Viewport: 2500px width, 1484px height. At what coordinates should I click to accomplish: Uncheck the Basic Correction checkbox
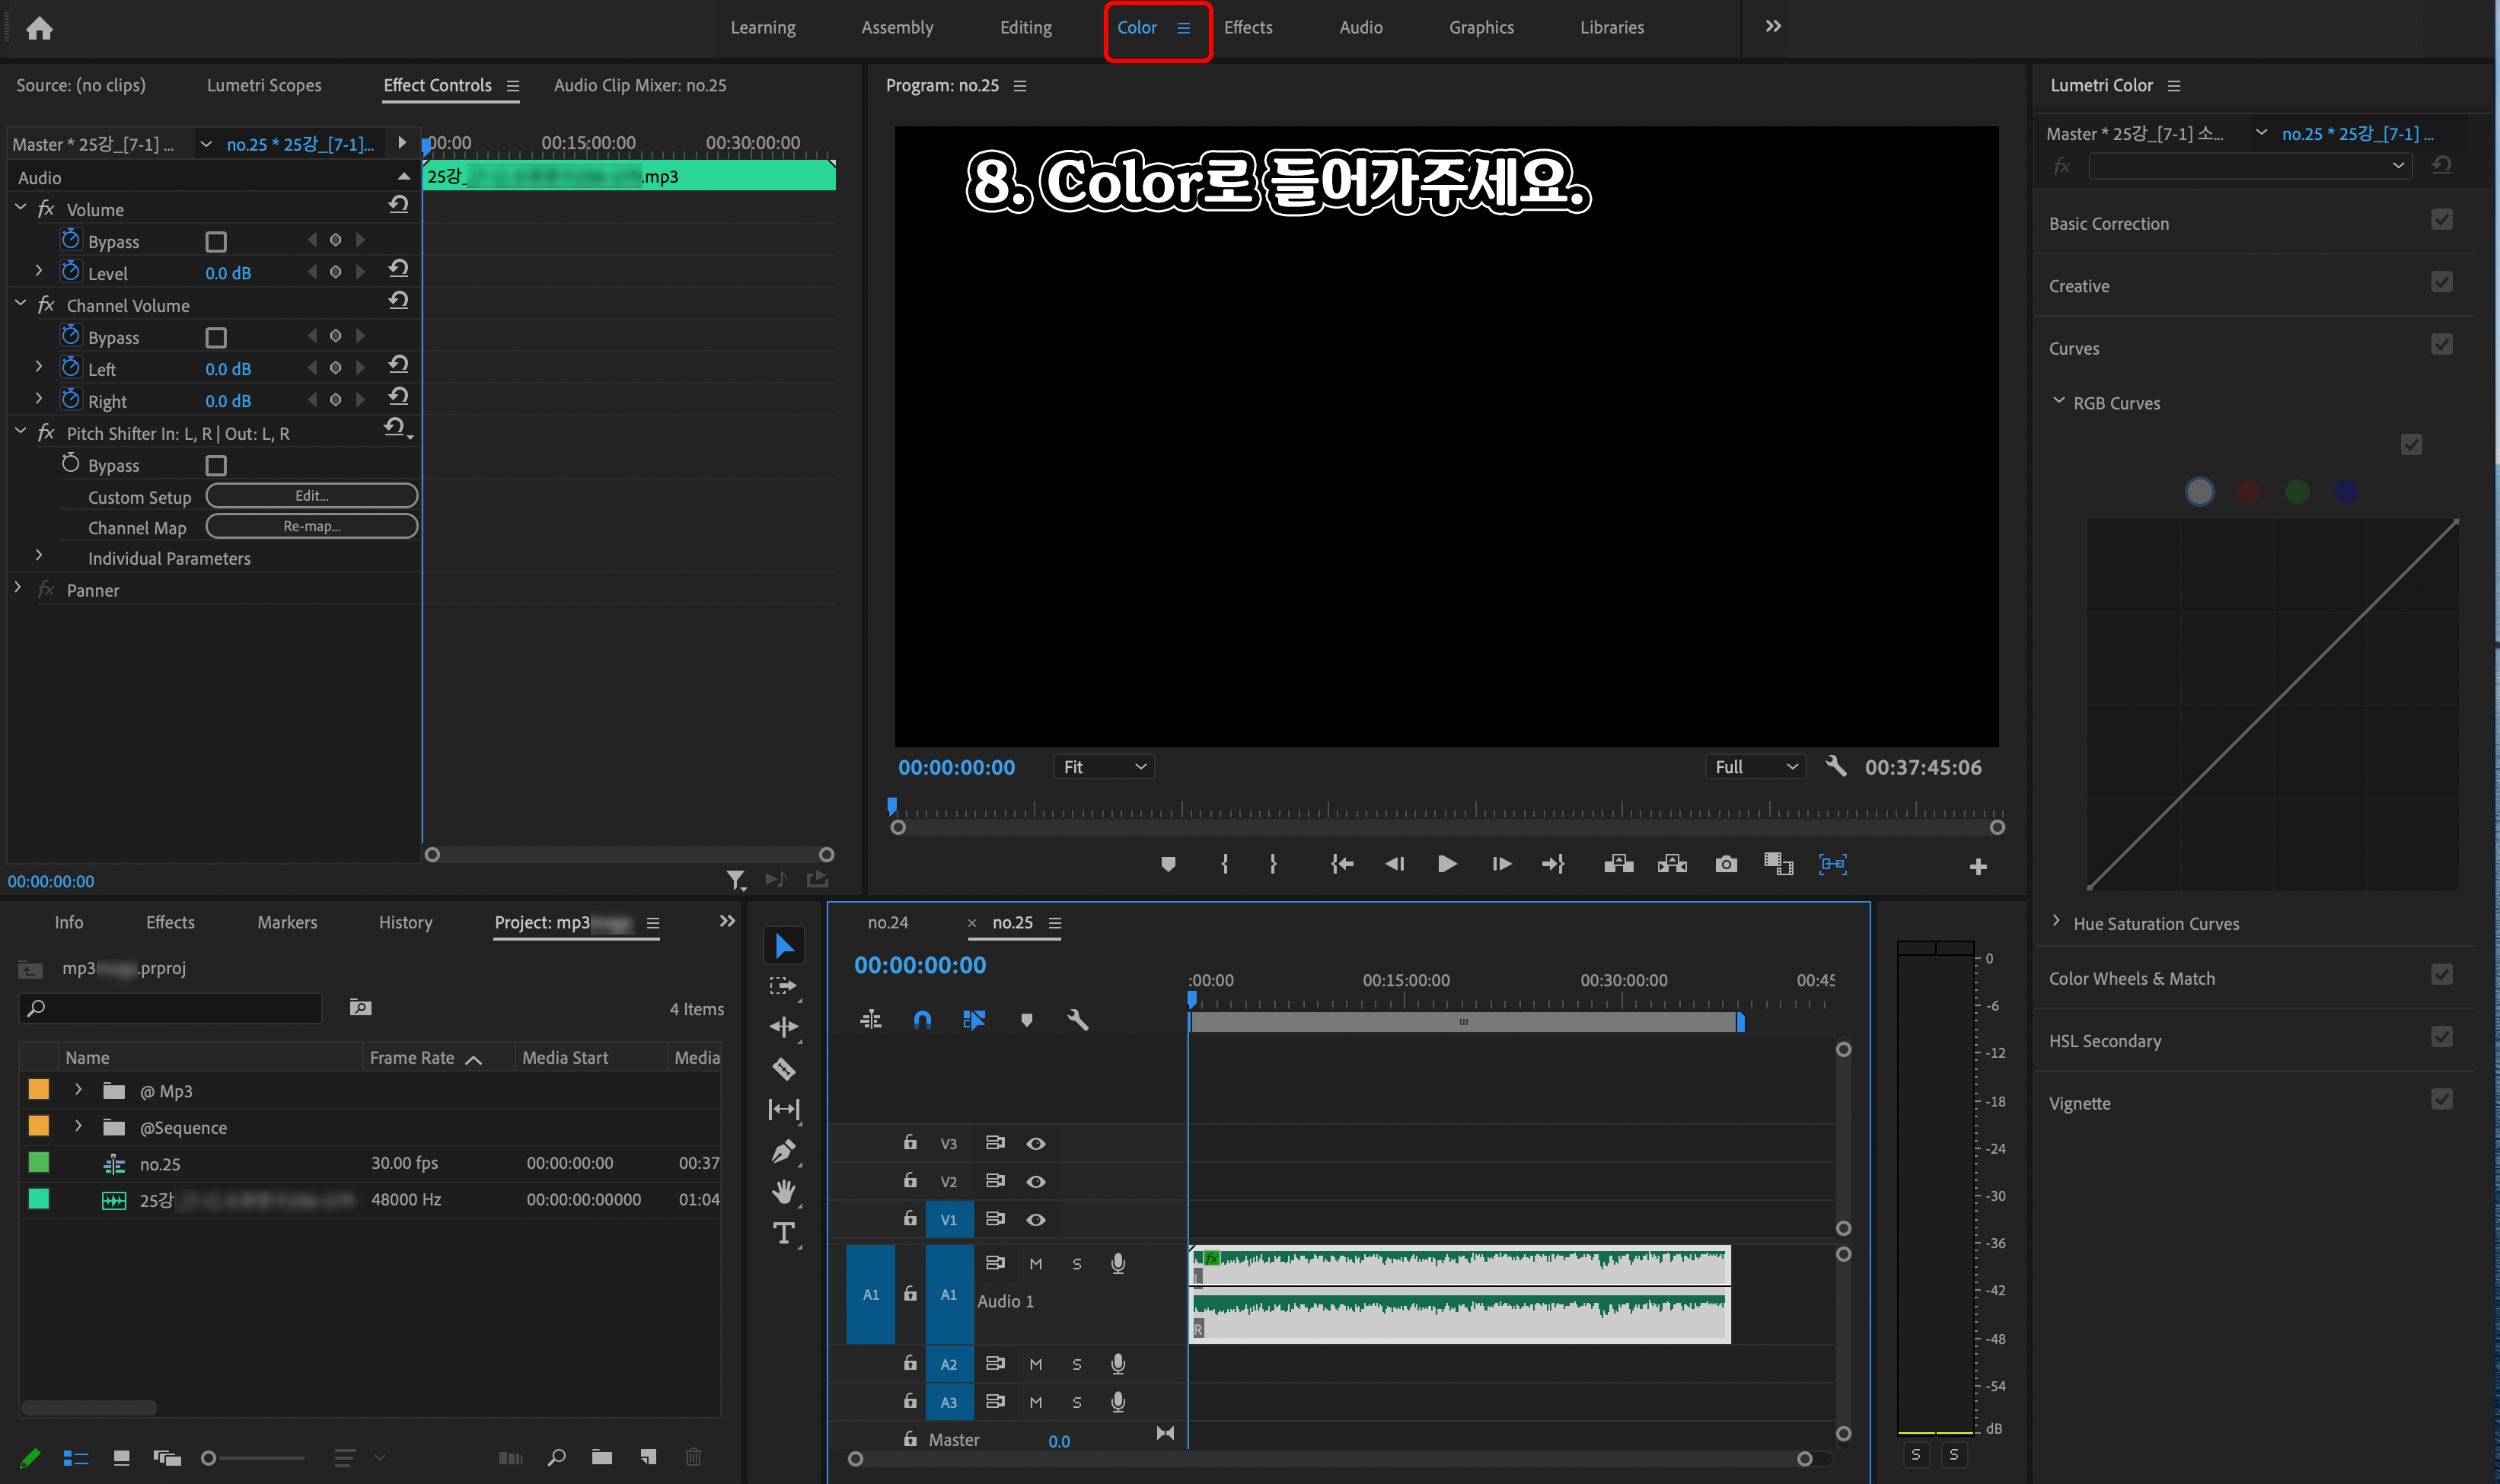pos(2441,220)
